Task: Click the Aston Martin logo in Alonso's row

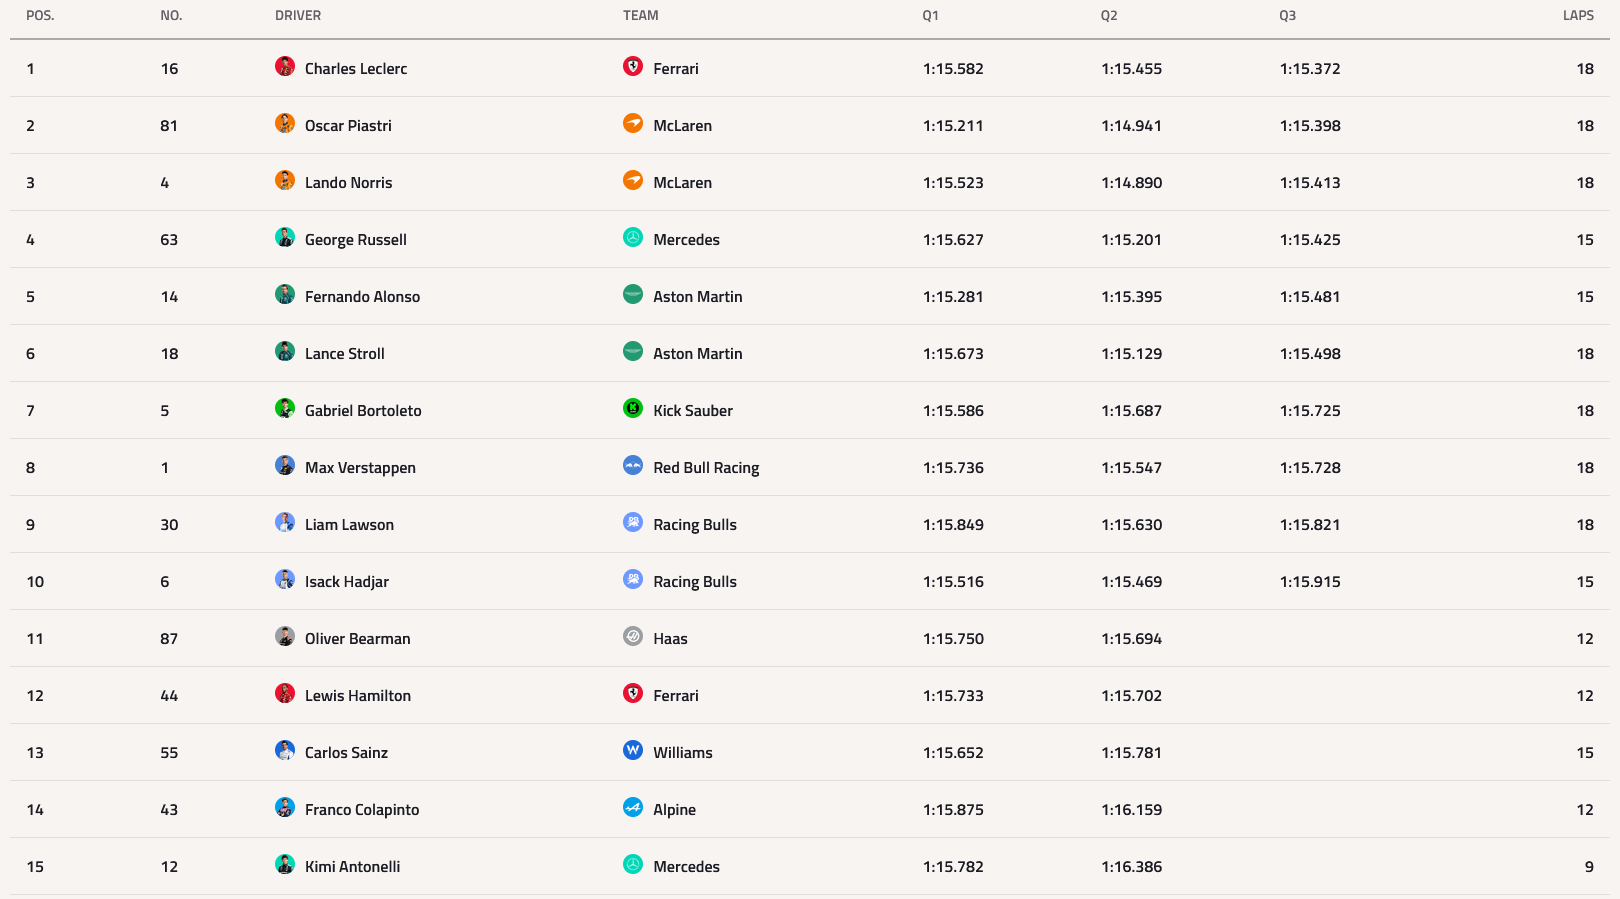Action: [633, 294]
